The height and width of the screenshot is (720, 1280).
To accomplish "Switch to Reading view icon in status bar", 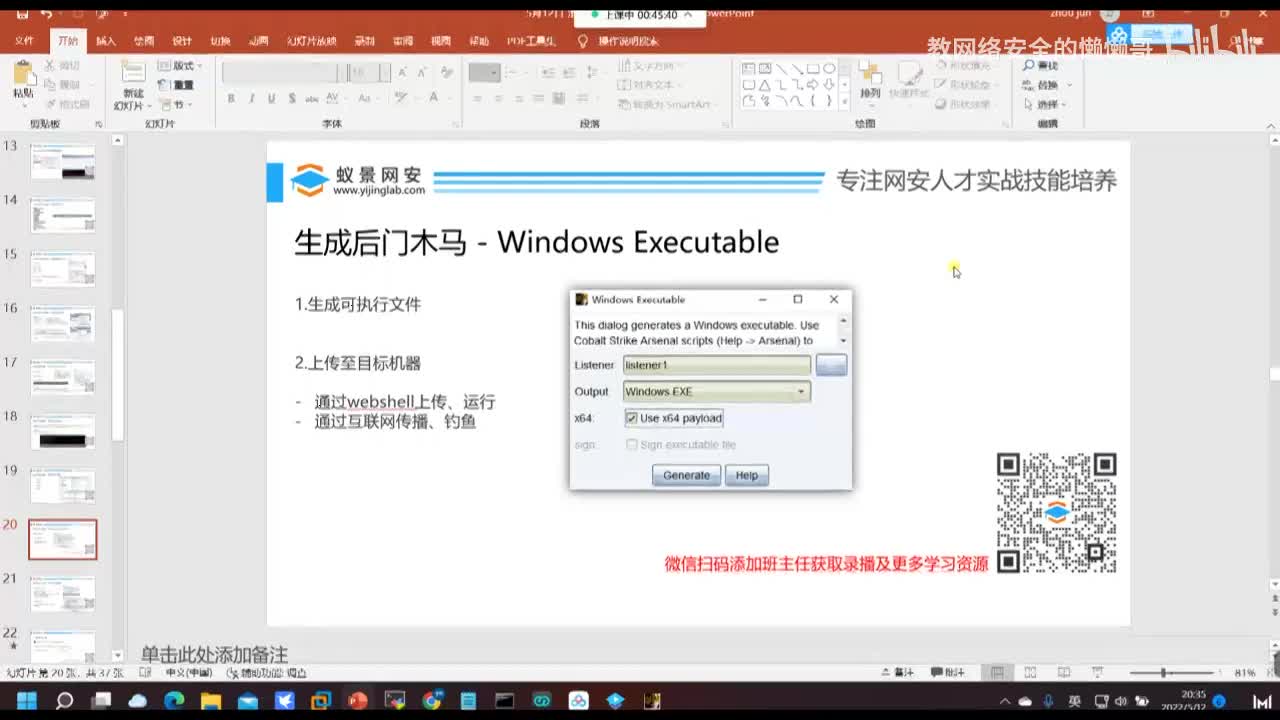I will point(1063,673).
